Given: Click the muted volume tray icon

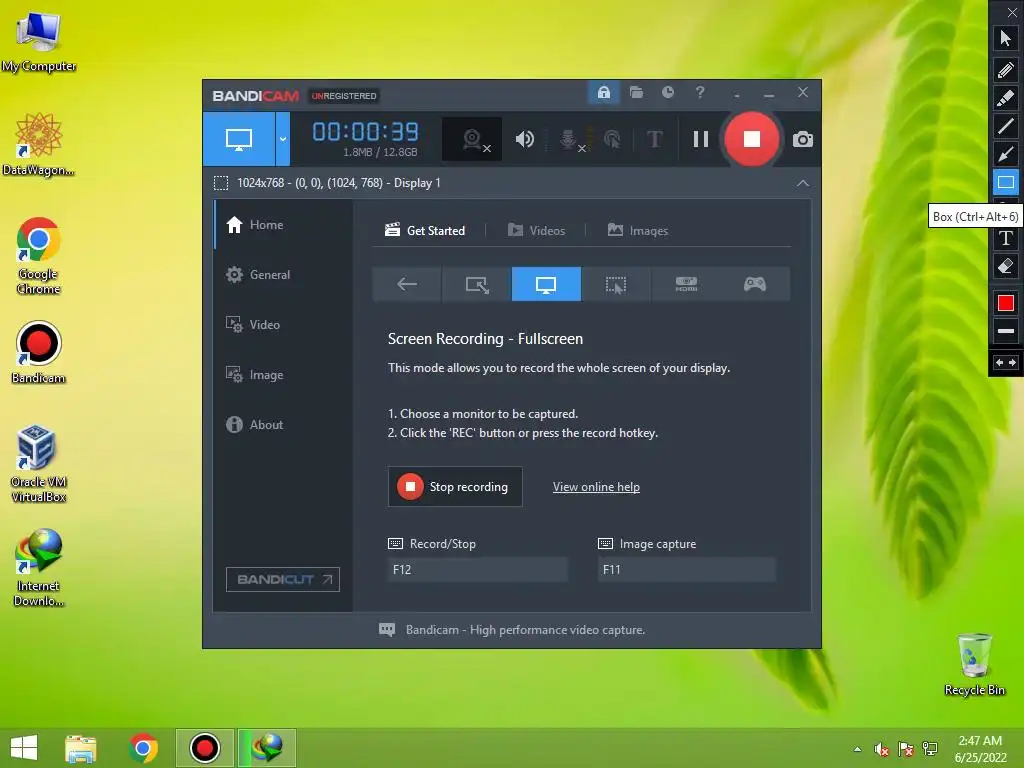Looking at the screenshot, I should [x=881, y=749].
